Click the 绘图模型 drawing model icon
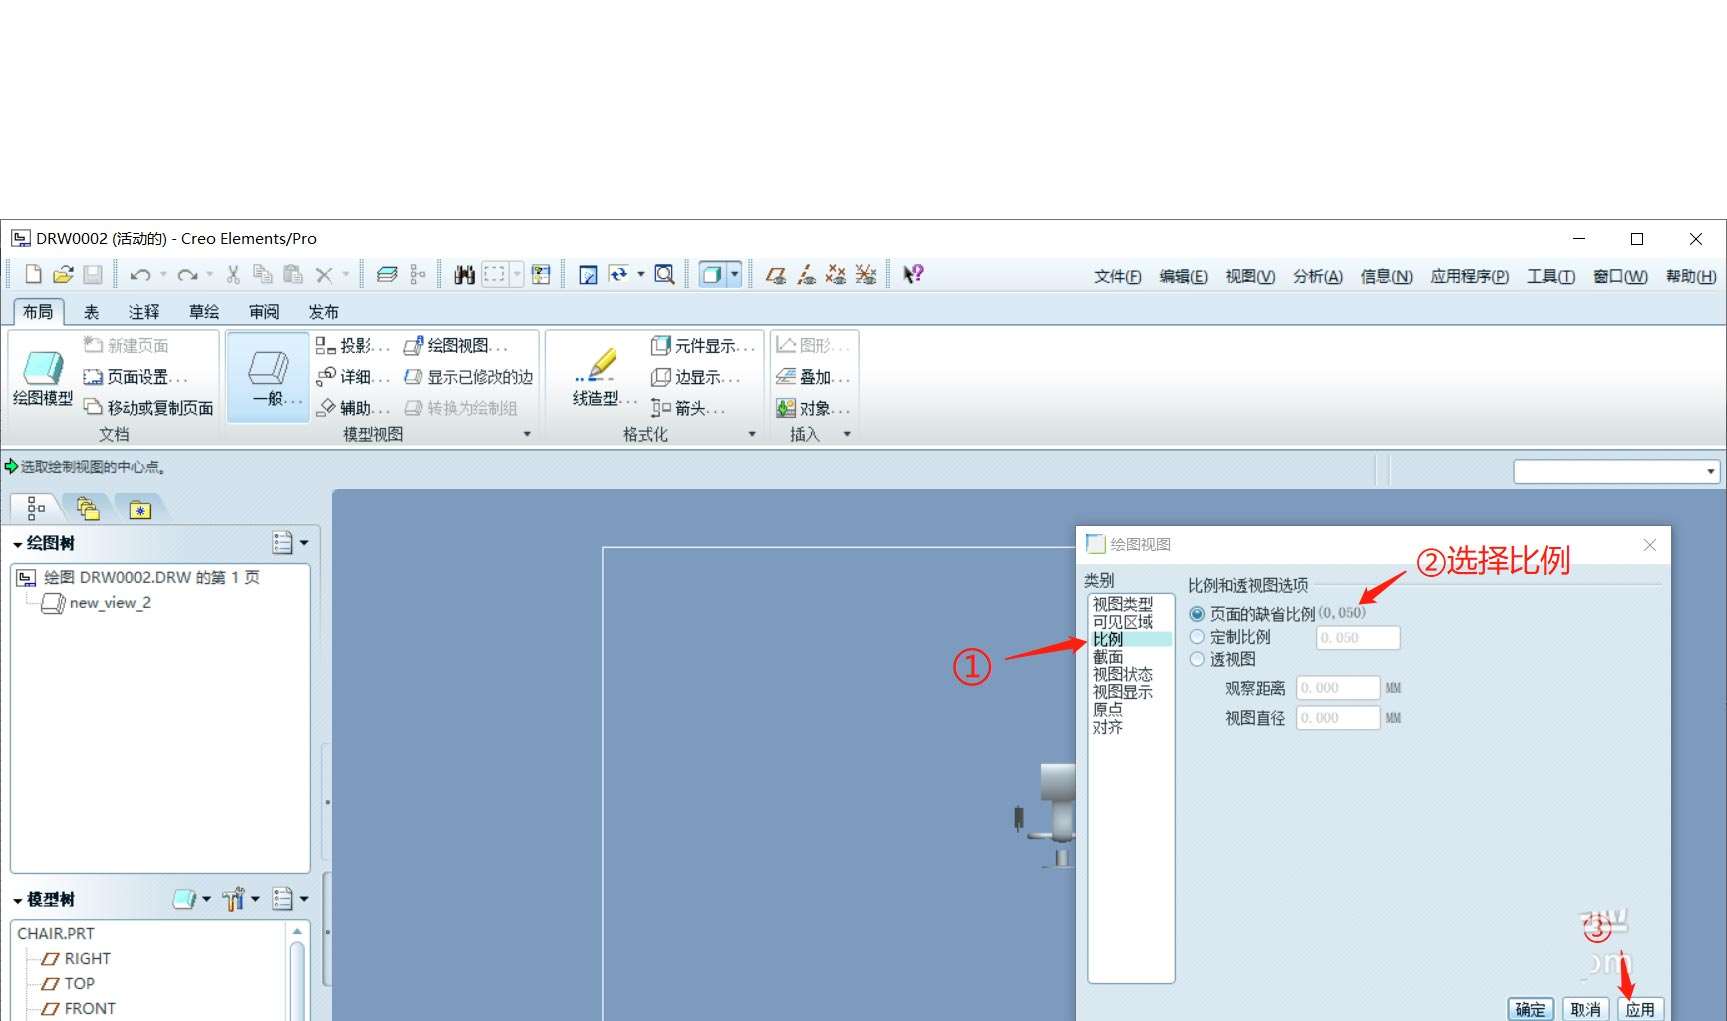Image resolution: width=1727 pixels, height=1021 pixels. pyautogui.click(x=43, y=377)
